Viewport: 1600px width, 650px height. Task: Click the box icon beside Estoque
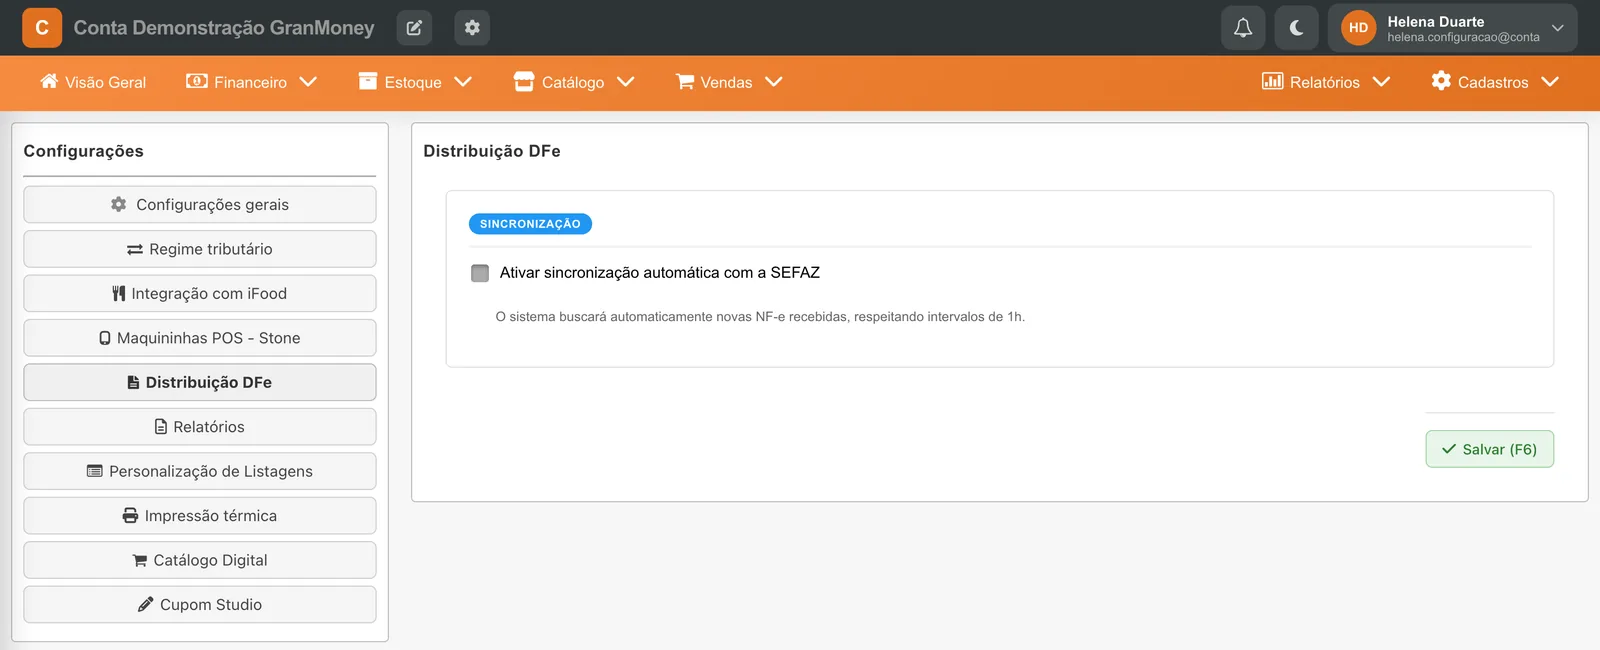tap(368, 81)
